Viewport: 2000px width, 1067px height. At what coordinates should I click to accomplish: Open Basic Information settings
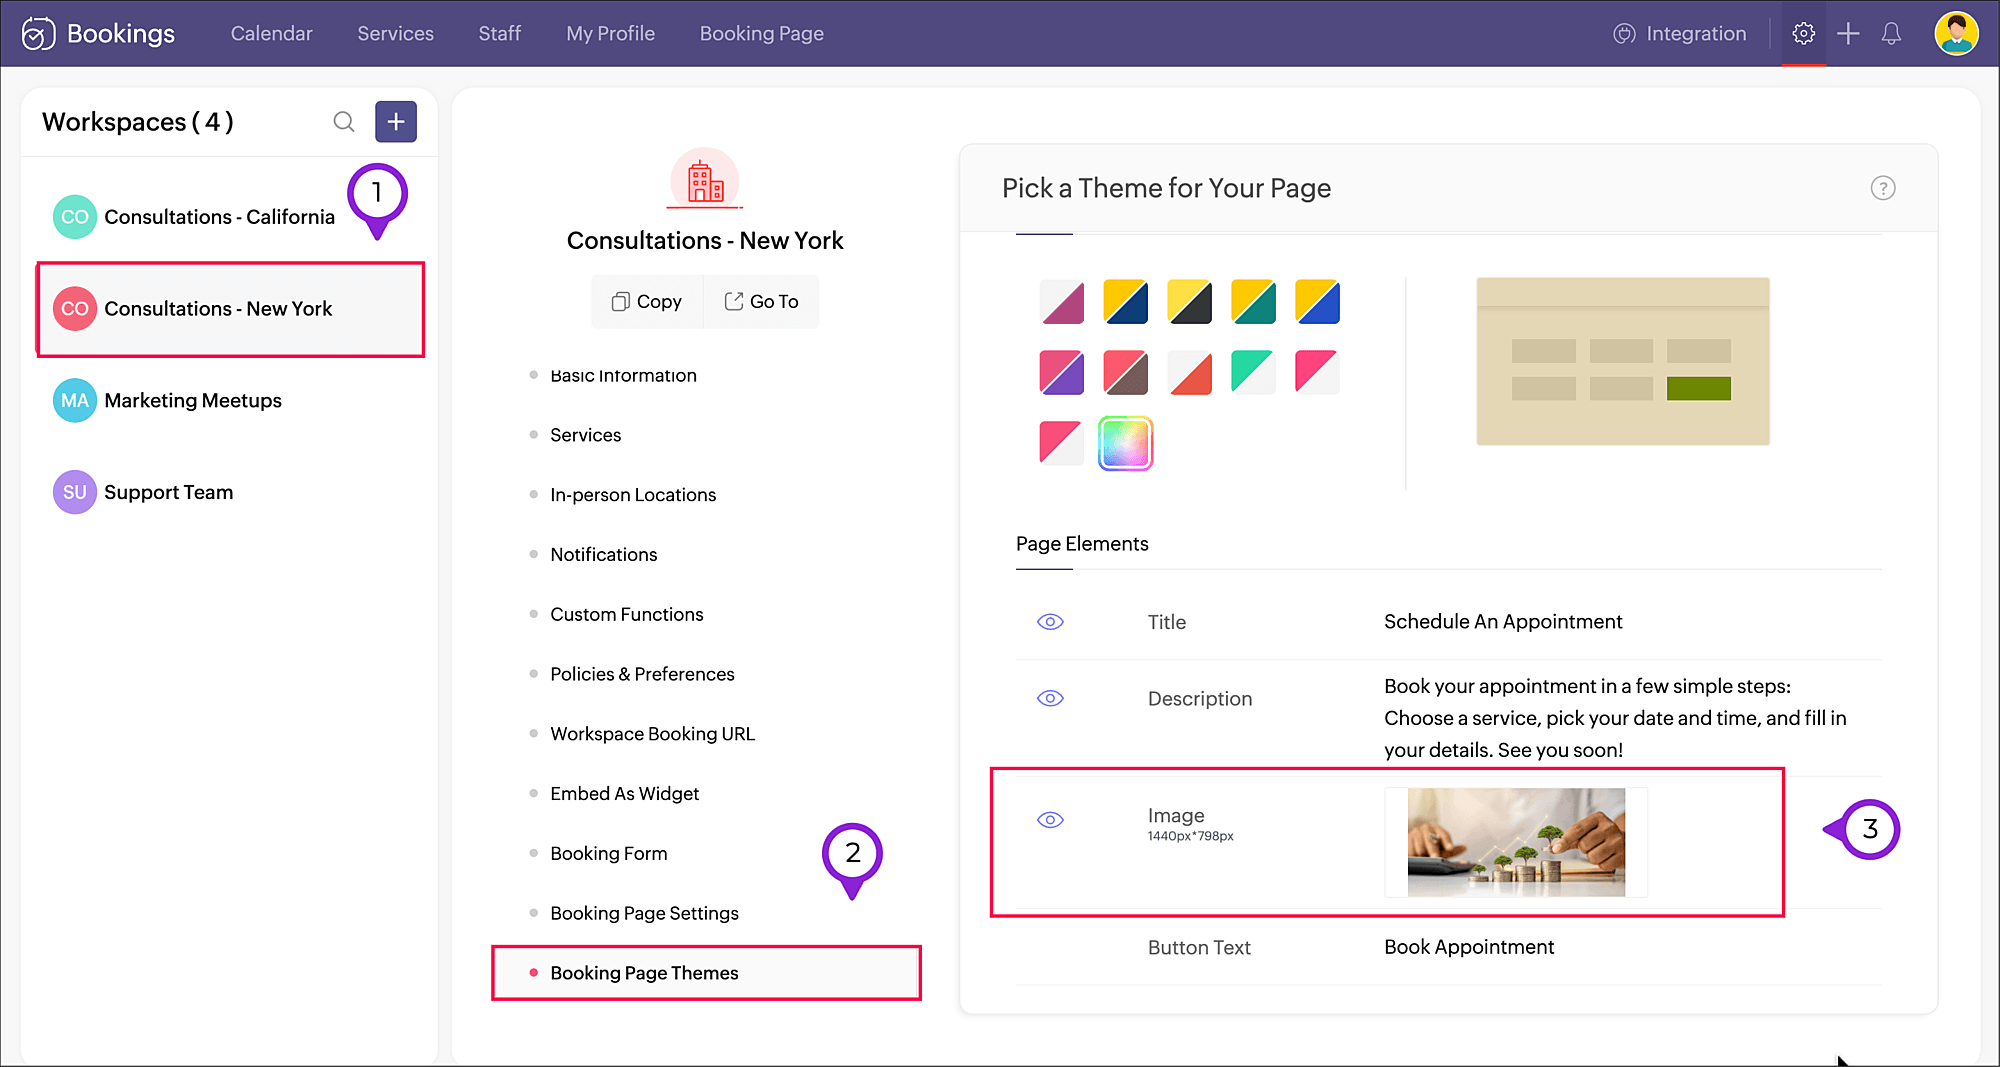[623, 376]
